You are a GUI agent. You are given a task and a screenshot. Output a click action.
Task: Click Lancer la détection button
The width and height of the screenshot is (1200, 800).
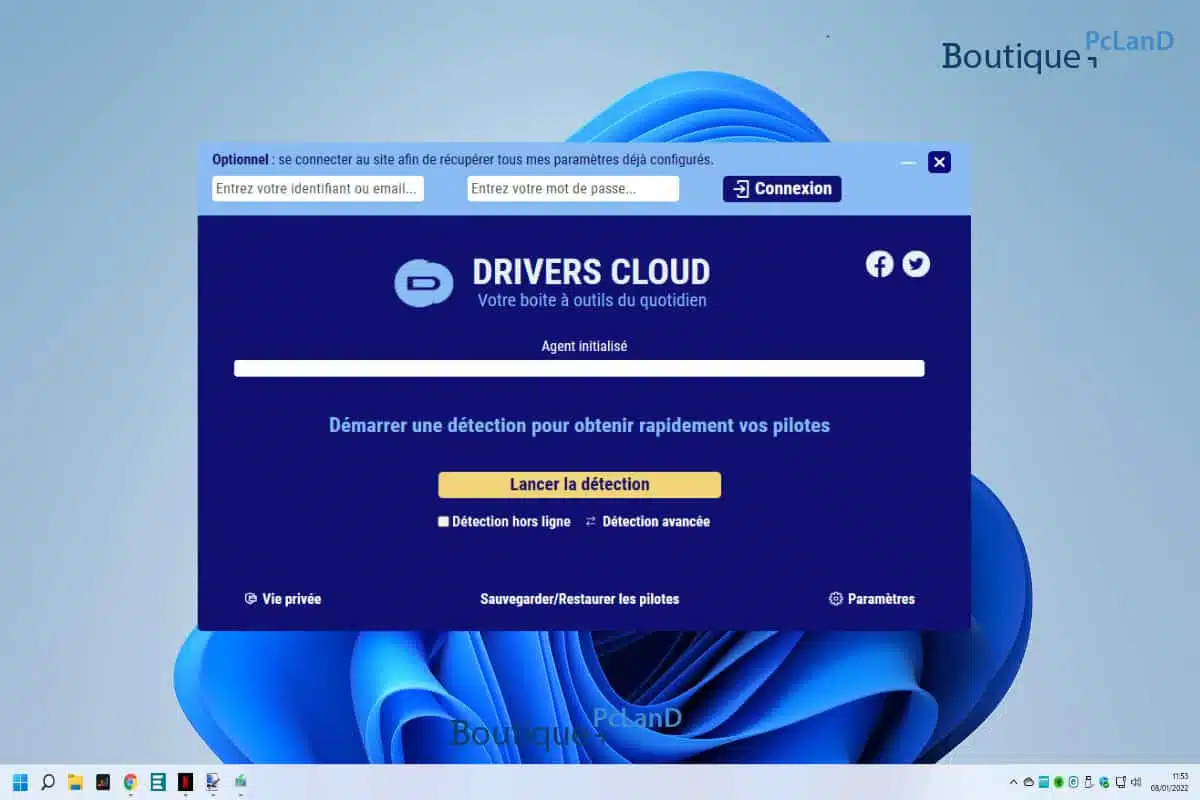tap(579, 484)
